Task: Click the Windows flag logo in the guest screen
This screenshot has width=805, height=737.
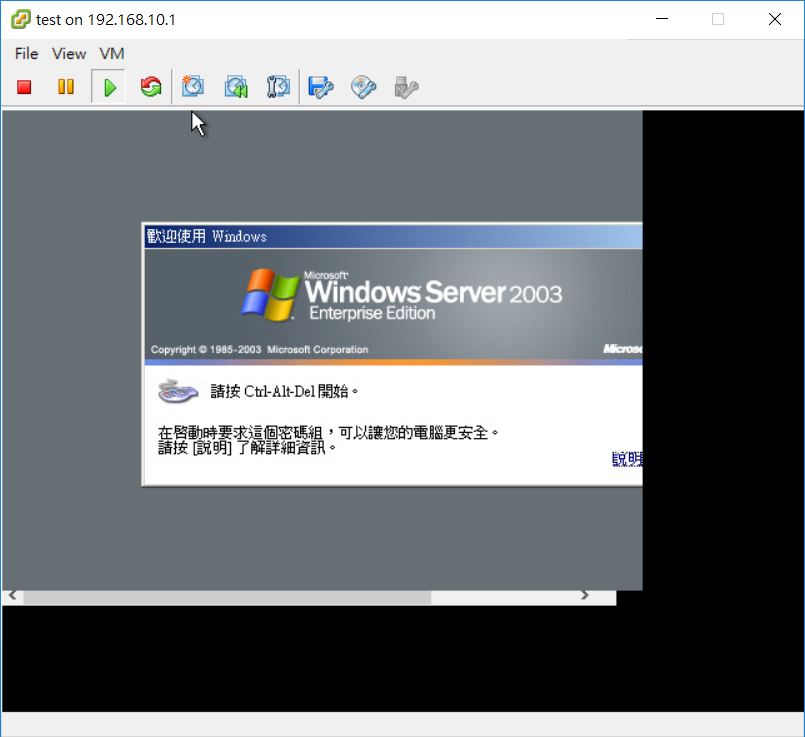Action: pyautogui.click(x=270, y=295)
